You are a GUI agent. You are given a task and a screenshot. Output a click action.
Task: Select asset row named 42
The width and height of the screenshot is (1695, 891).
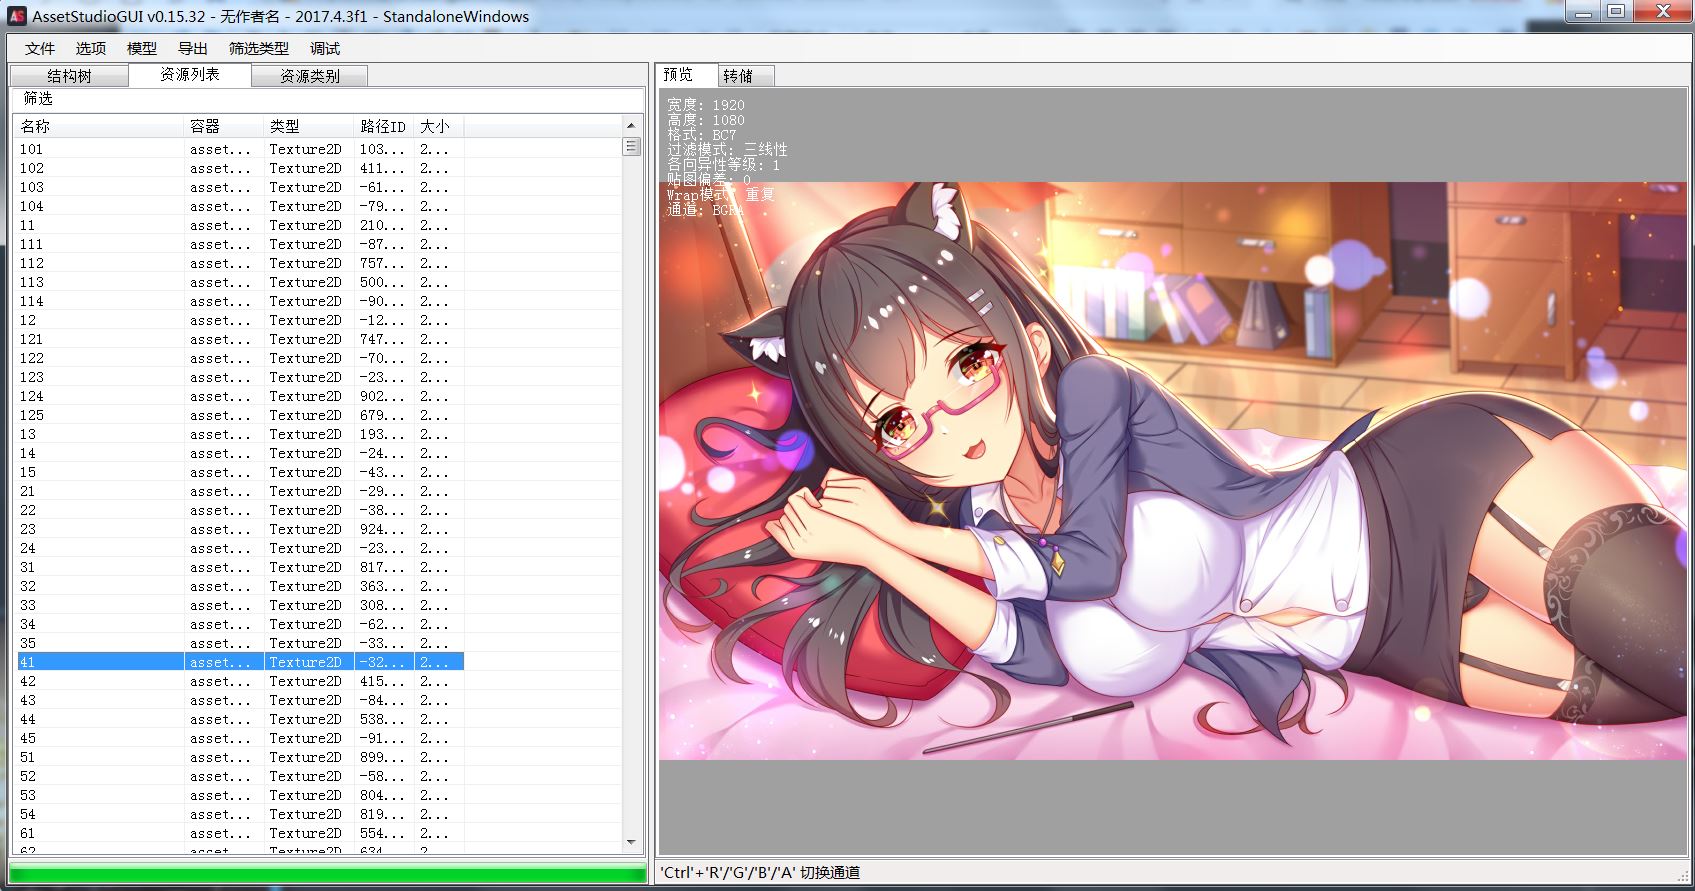[240, 681]
